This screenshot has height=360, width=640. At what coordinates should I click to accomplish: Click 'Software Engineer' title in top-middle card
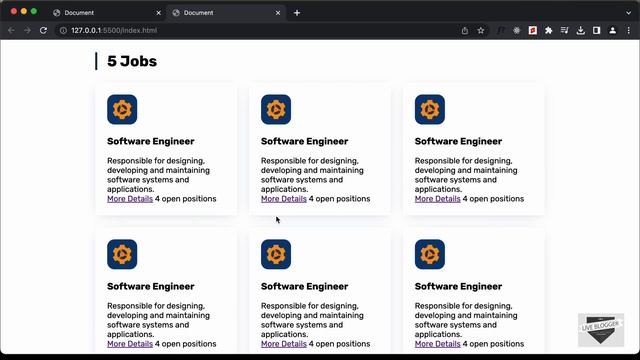pos(304,141)
